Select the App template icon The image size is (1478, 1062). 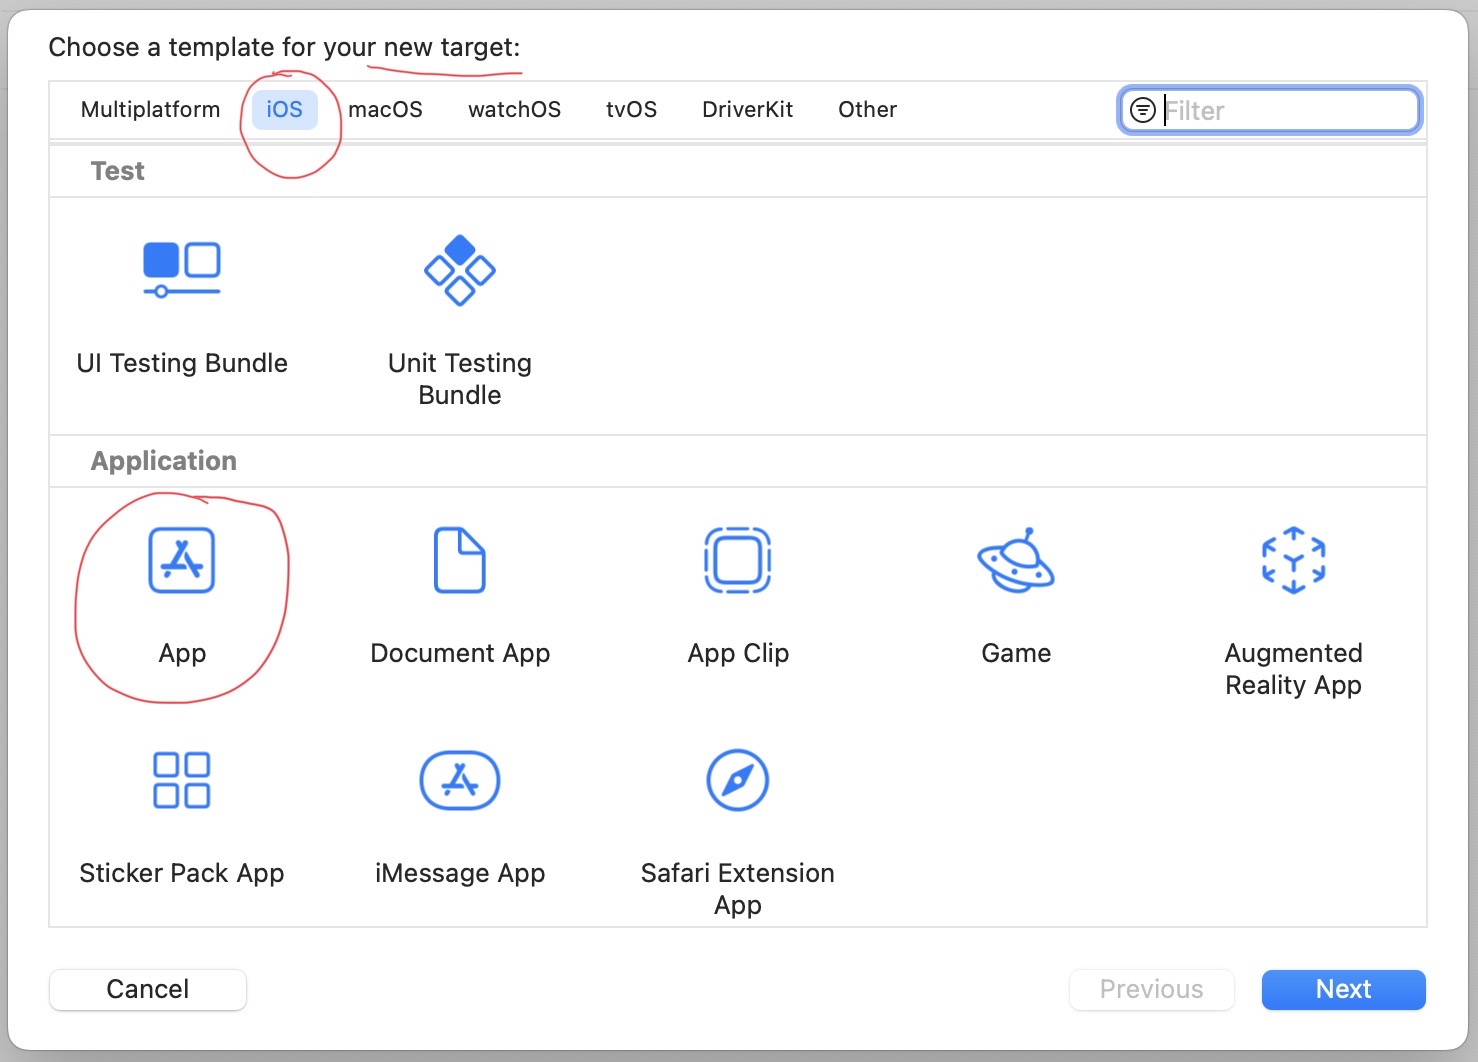pos(182,561)
